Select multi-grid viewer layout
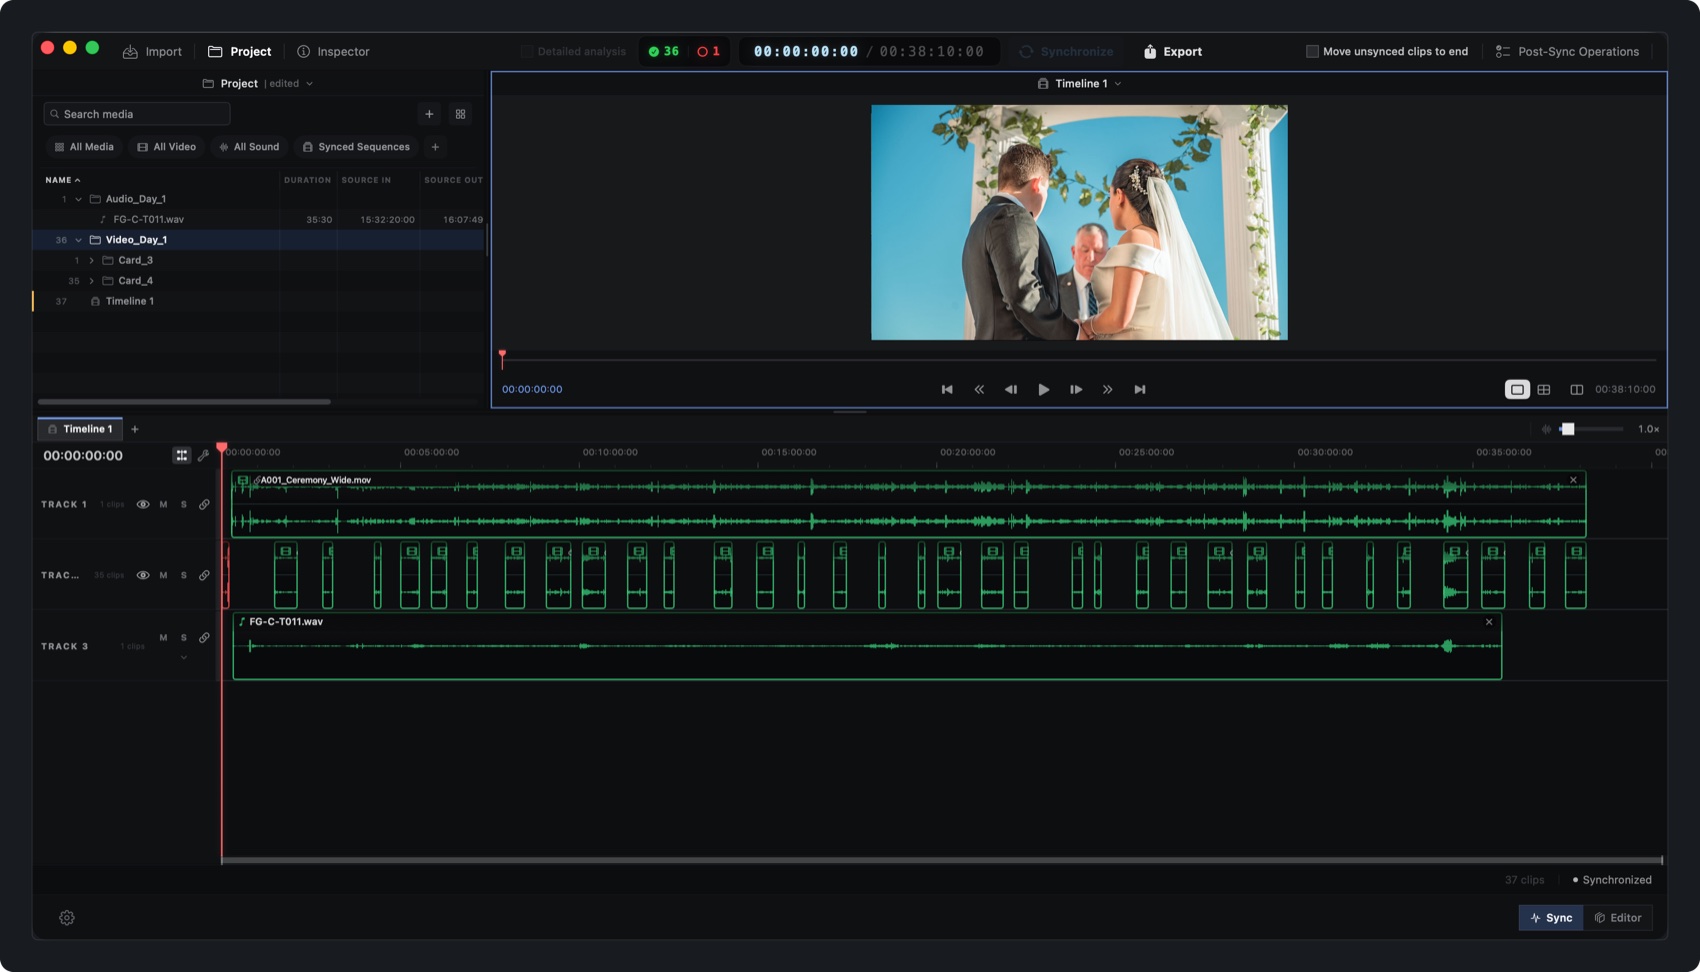Screen dimensions: 1700x972 (1544, 390)
